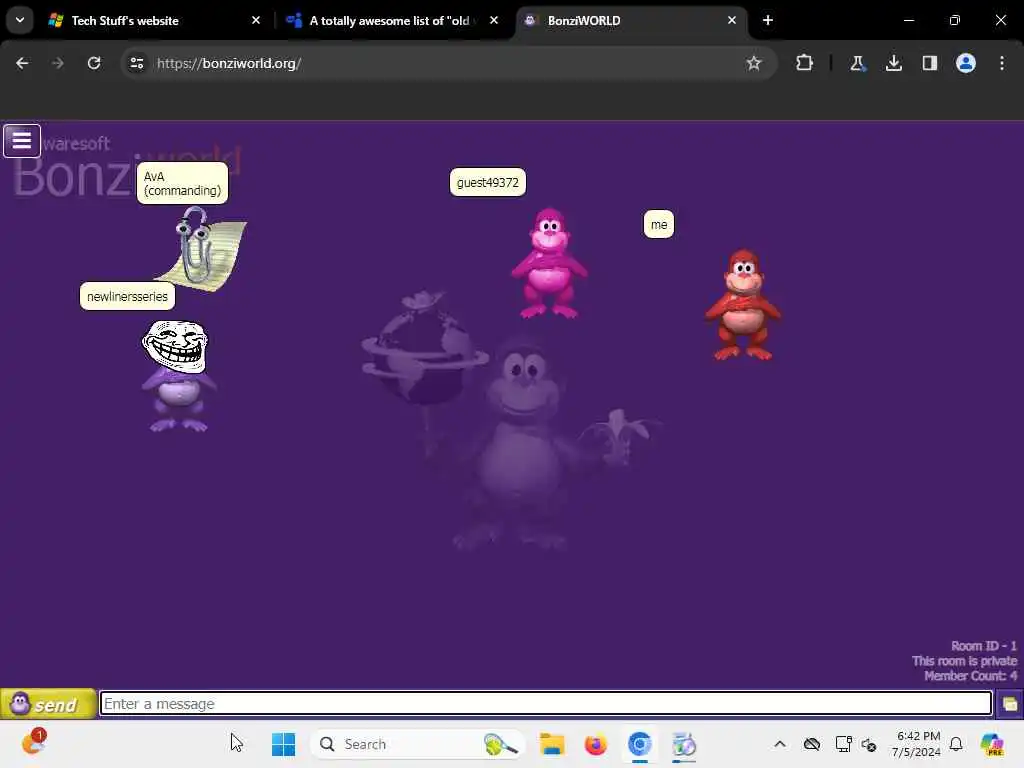The image size is (1024, 768).
Task: Click the muted volume tray icon
Action: pyautogui.click(x=869, y=744)
